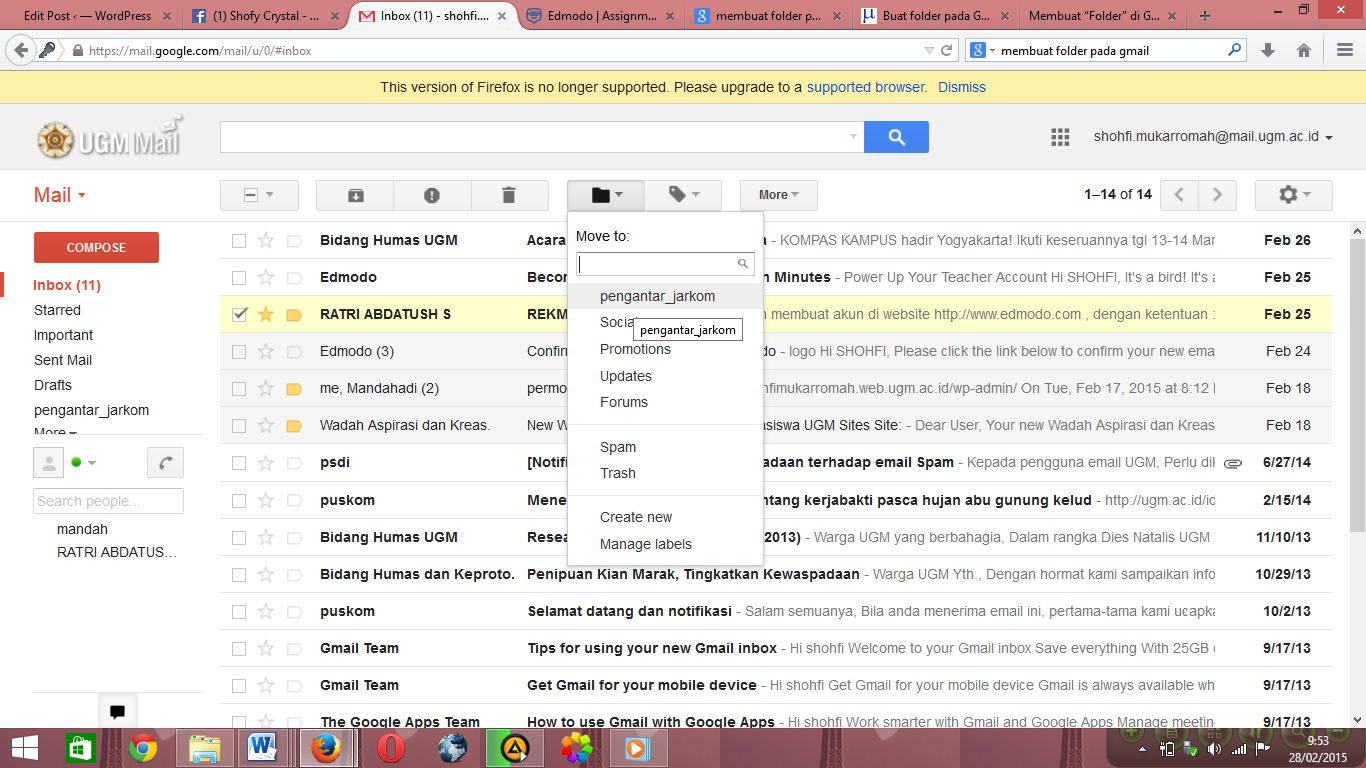This screenshot has height=768, width=1366.
Task: Go to newer messages arrow
Action: pos(1180,195)
